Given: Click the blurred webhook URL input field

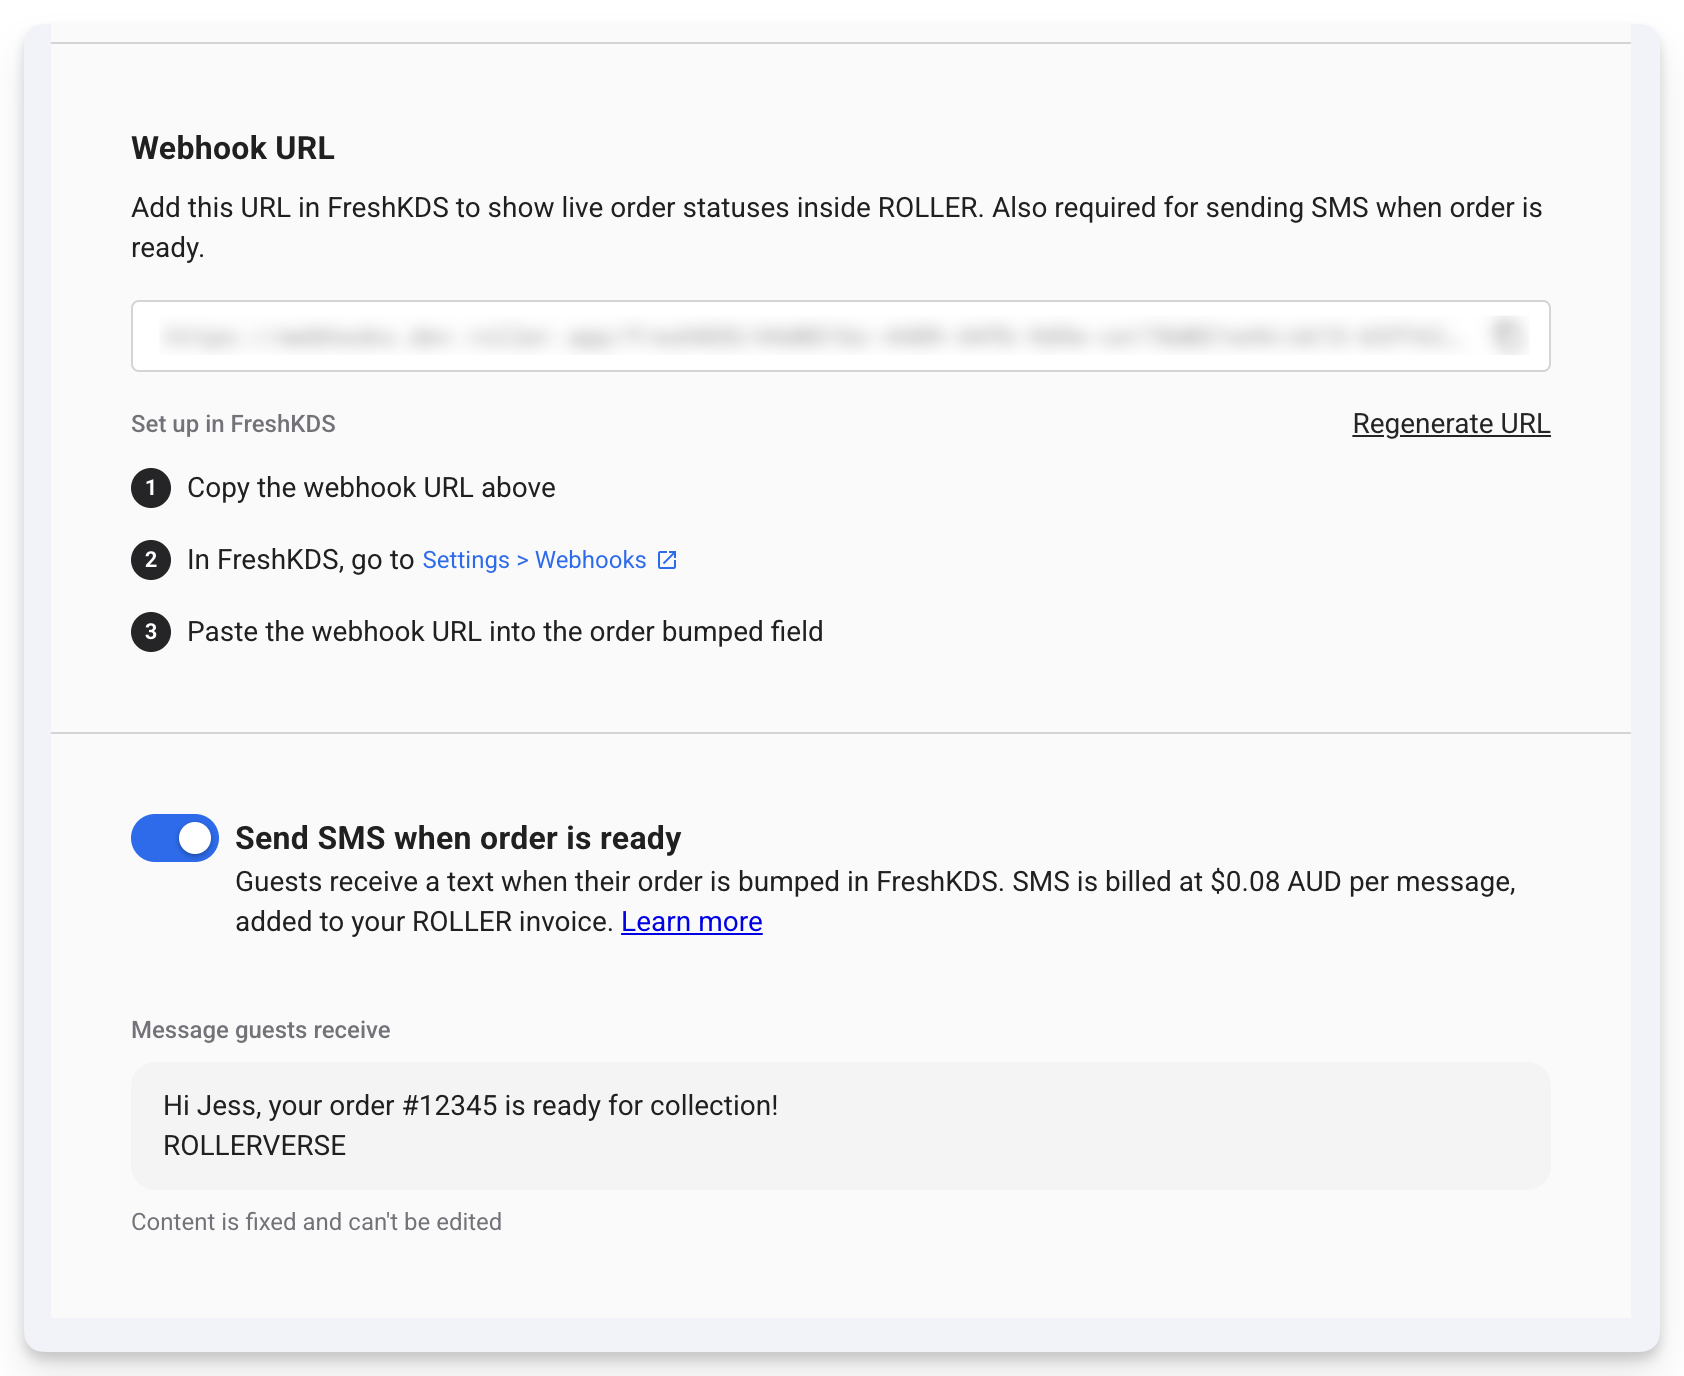Looking at the screenshot, I should click(841, 336).
